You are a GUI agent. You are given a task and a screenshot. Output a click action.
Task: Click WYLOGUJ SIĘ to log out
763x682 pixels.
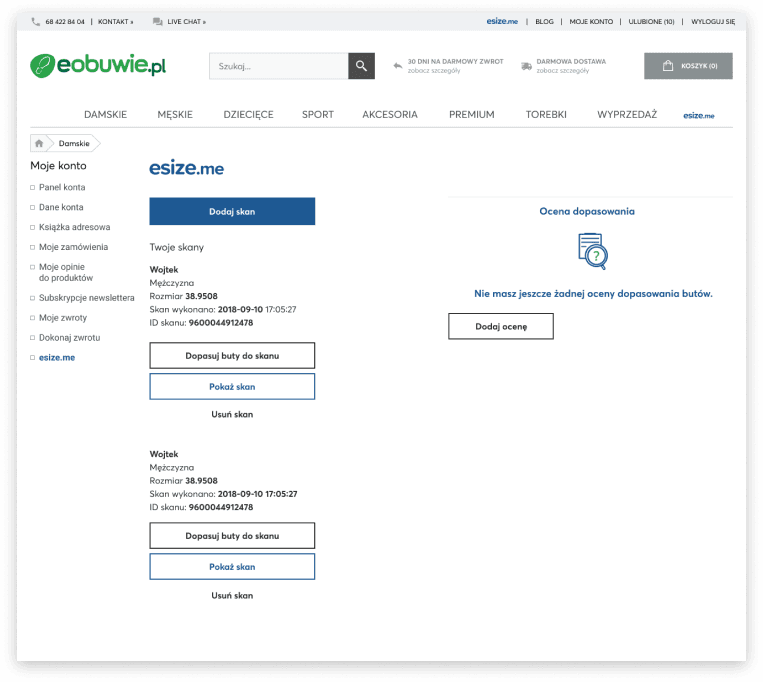pos(713,21)
